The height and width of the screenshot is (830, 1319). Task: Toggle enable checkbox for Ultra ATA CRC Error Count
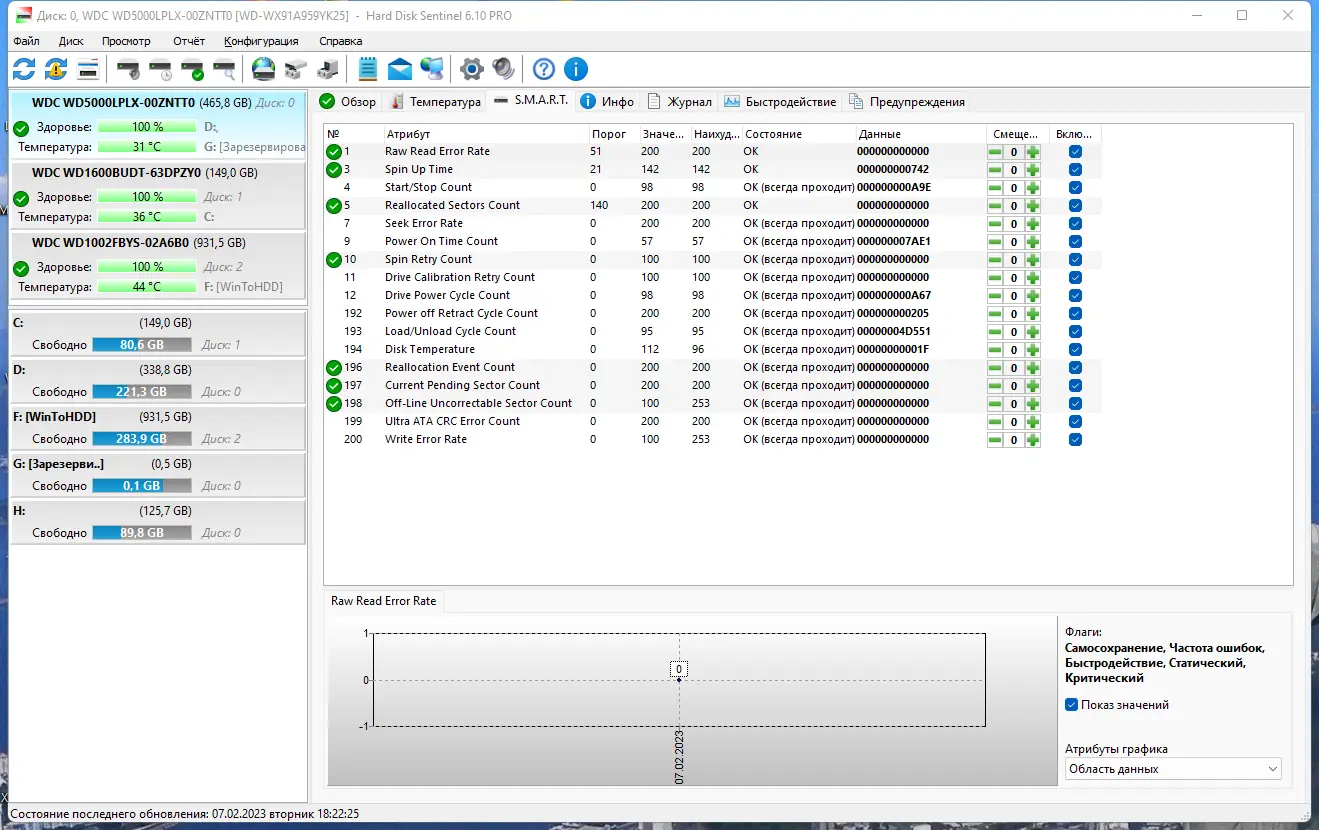pyautogui.click(x=1075, y=422)
